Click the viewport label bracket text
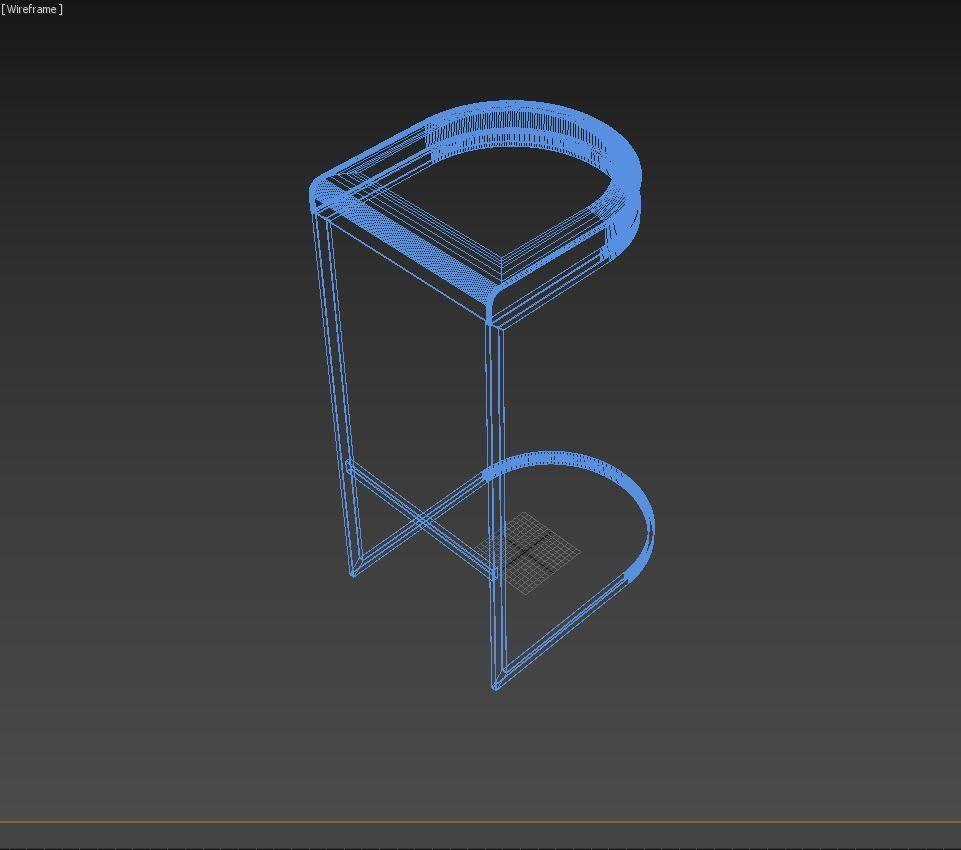This screenshot has width=961, height=850. coord(33,7)
